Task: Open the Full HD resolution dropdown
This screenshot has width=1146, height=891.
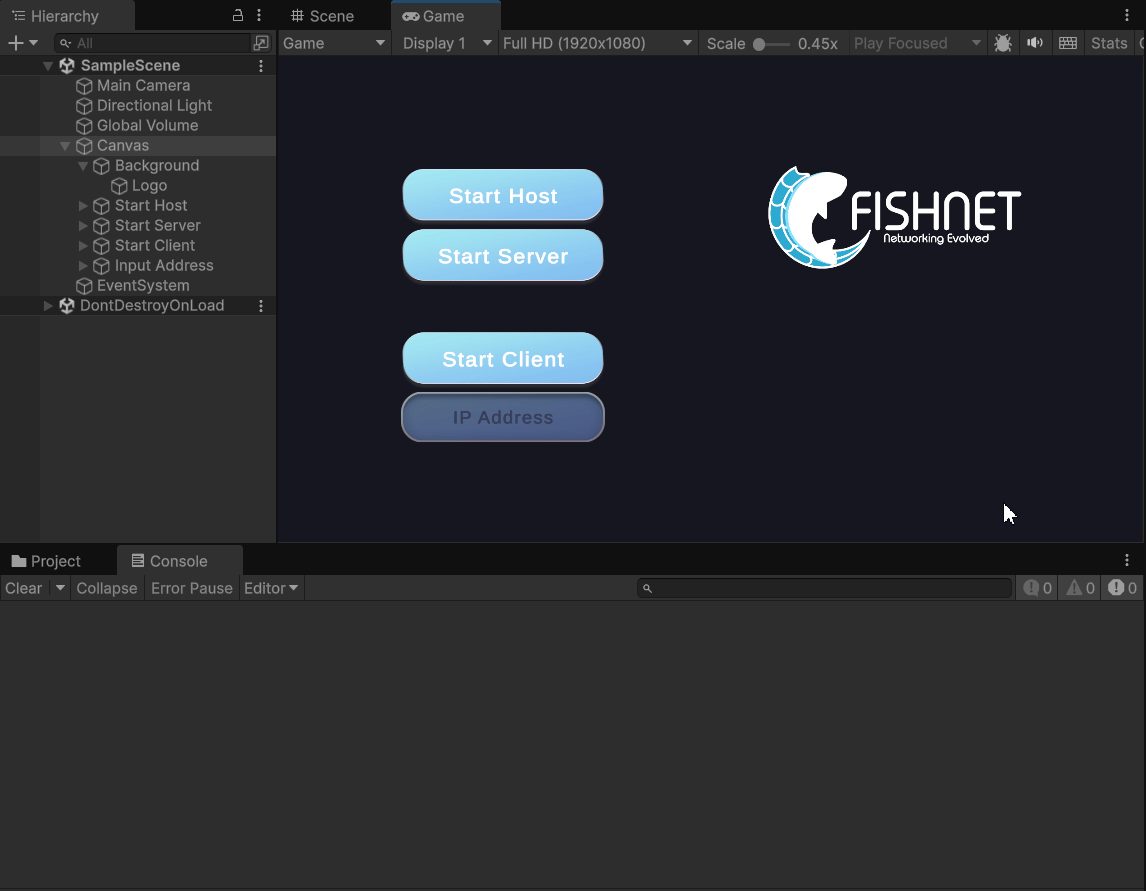Action: [x=597, y=43]
